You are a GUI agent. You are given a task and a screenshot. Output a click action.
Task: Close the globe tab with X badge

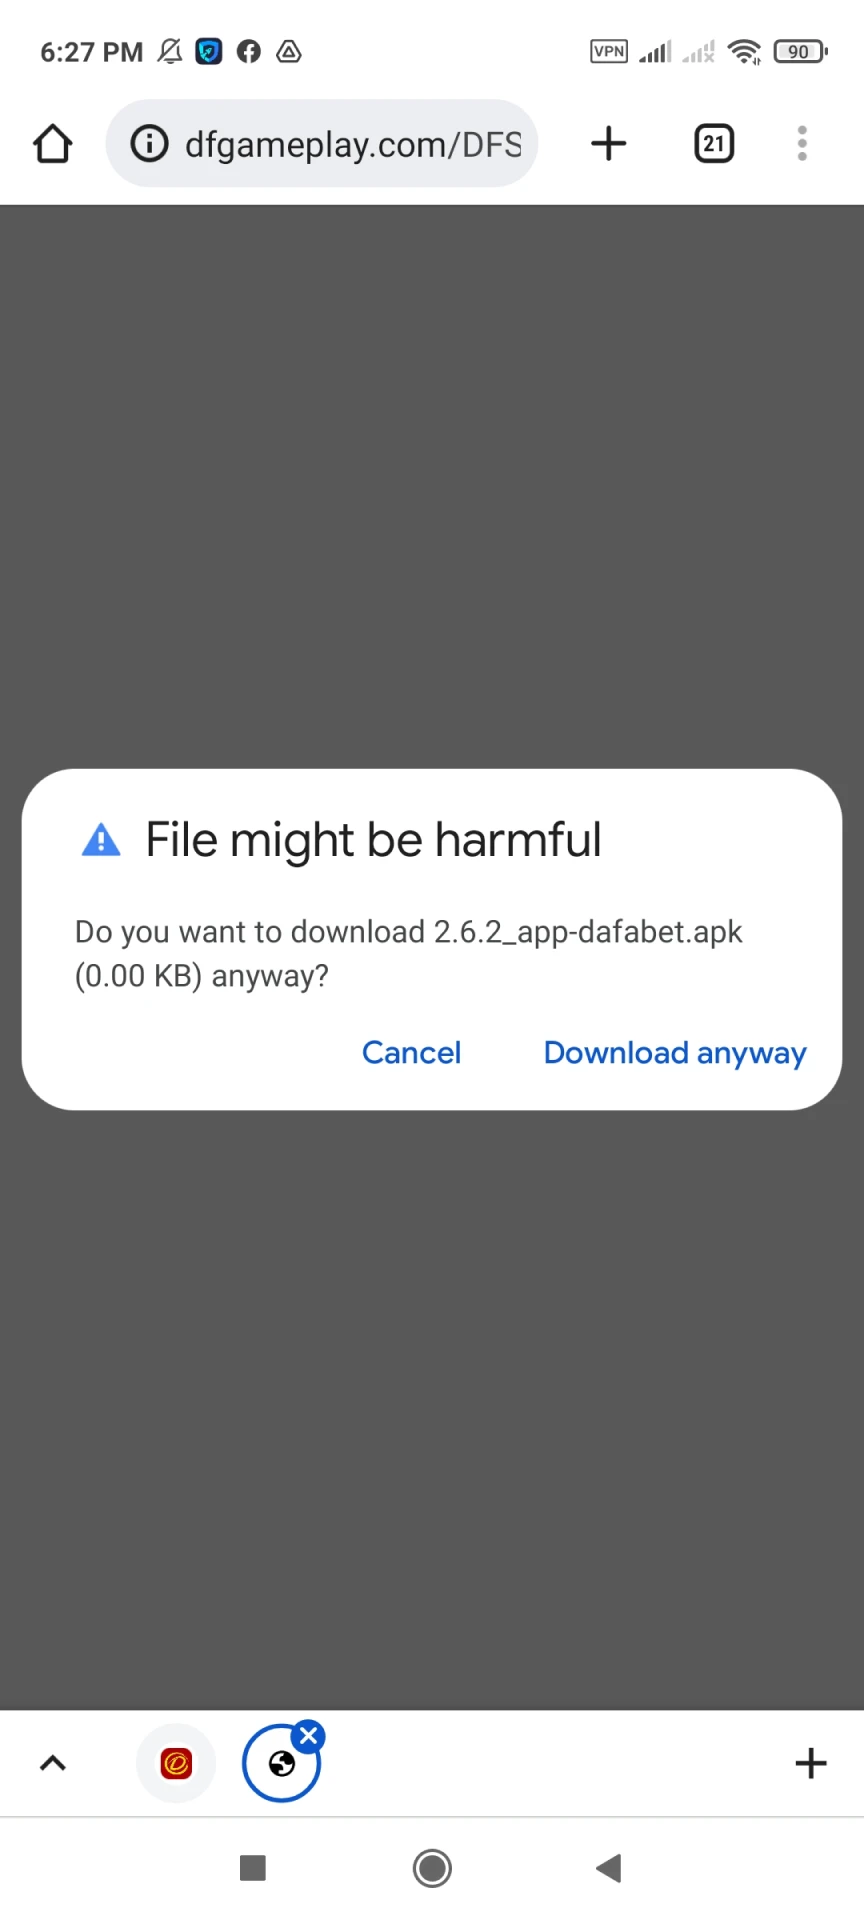[309, 1736]
